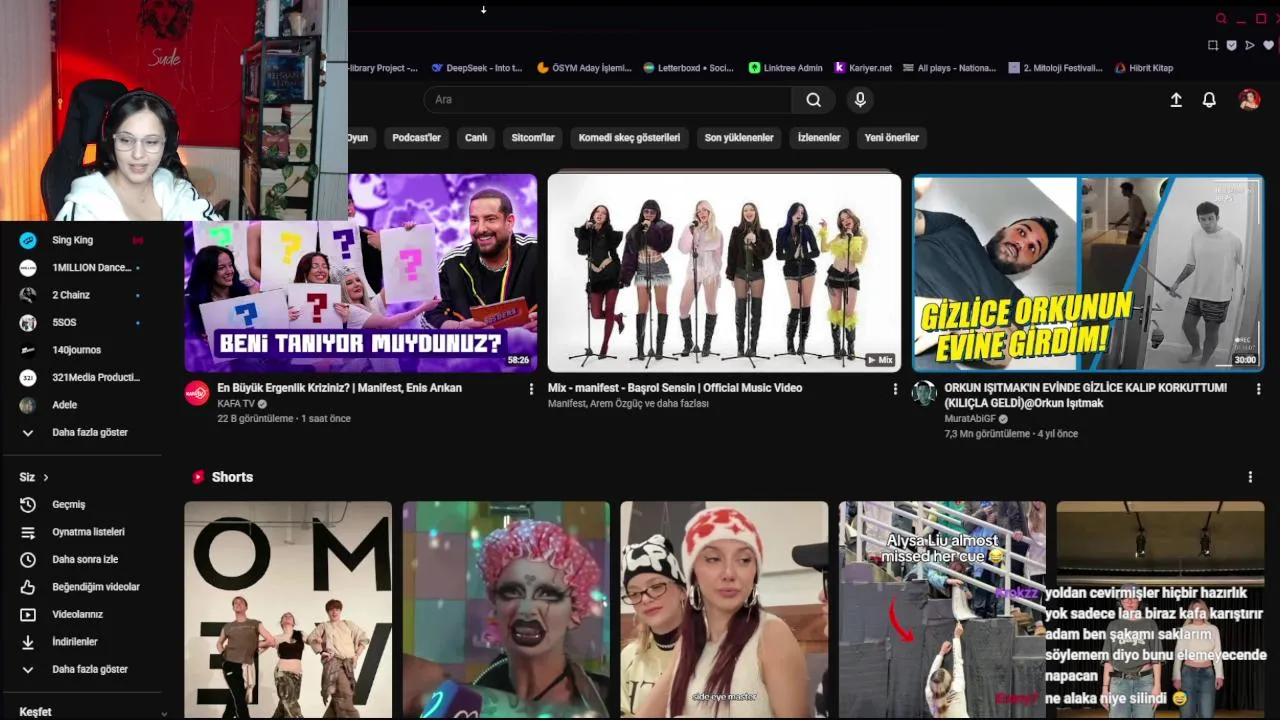The width and height of the screenshot is (1280, 720).
Task: Open the İndirilenler download icon
Action: pos(28,642)
